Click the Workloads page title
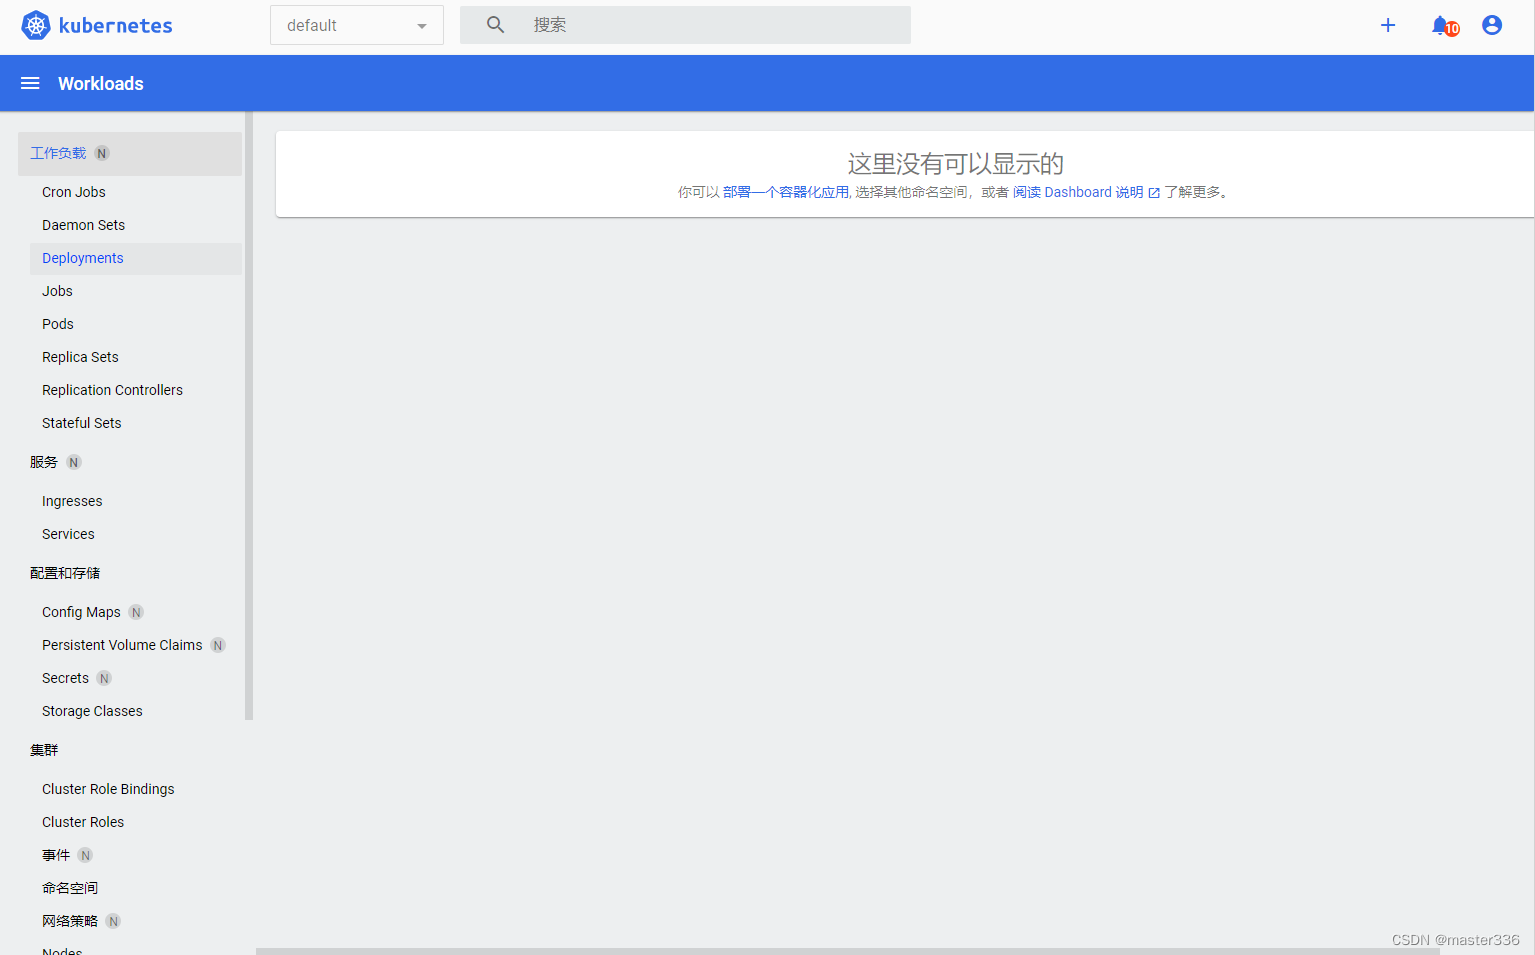 tap(101, 84)
